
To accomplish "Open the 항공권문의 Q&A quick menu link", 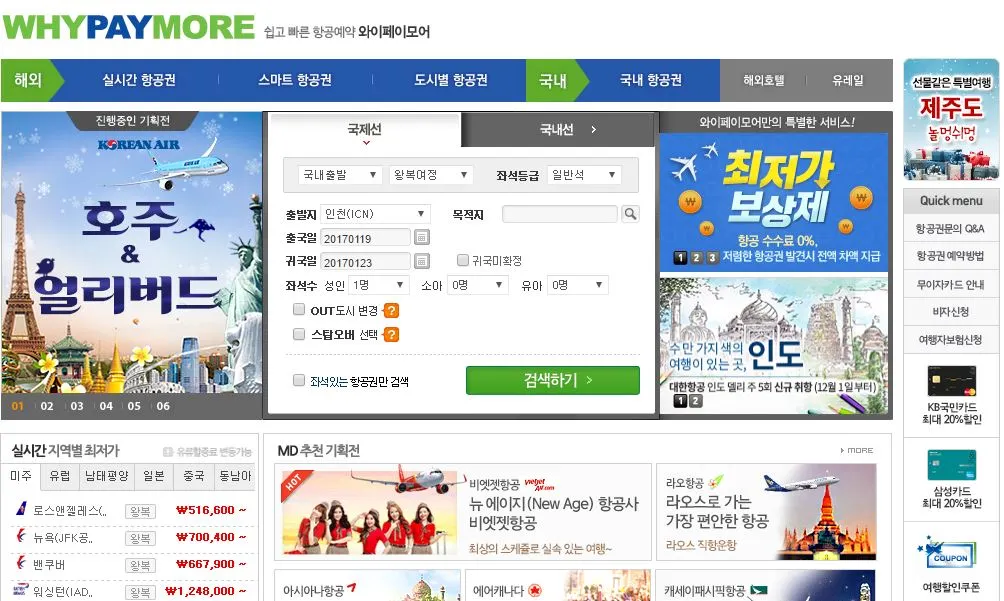I will (950, 228).
